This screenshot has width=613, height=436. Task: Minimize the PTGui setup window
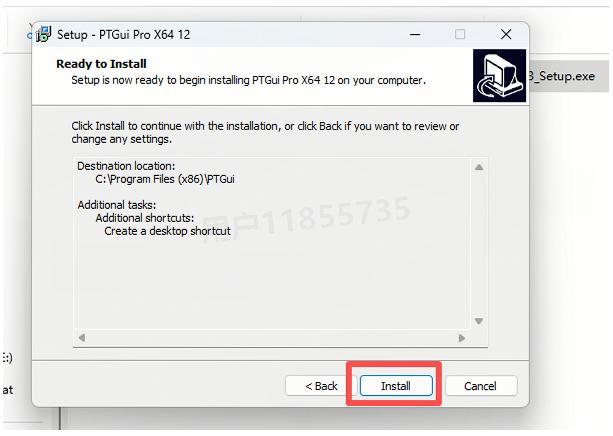[x=415, y=34]
